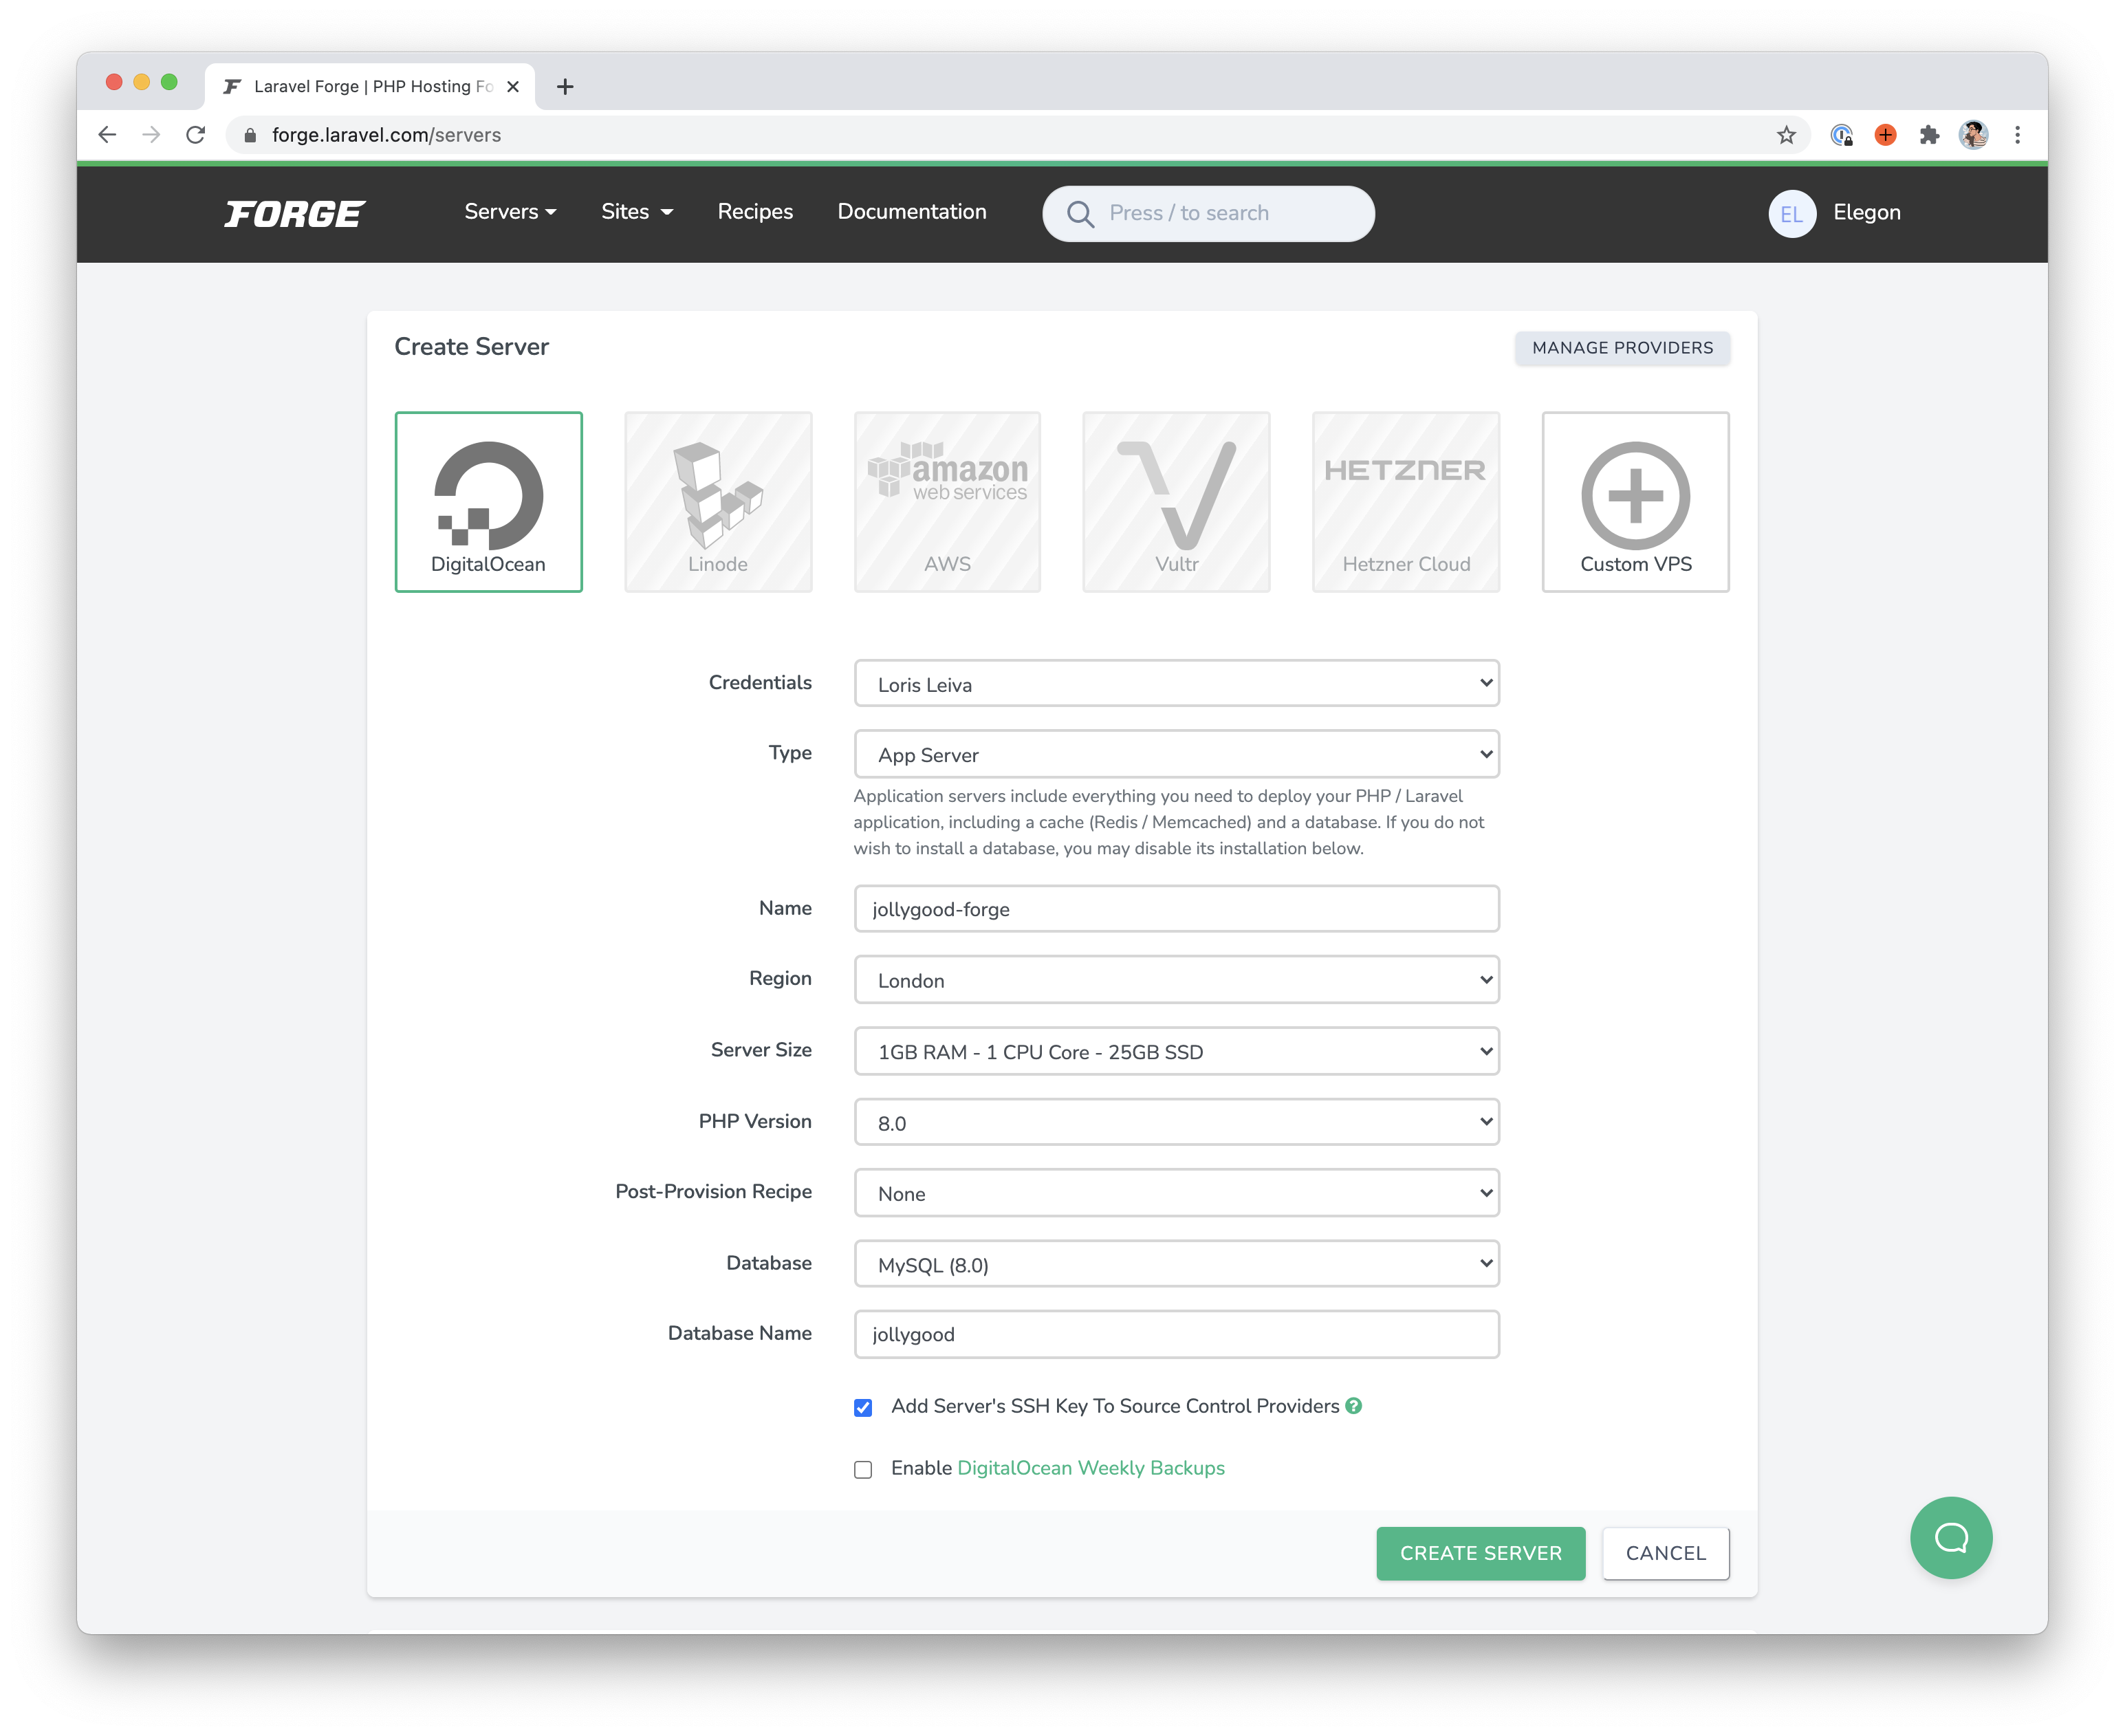This screenshot has height=1736, width=2125.
Task: Click the Chrome profile picture
Action: [x=1973, y=135]
